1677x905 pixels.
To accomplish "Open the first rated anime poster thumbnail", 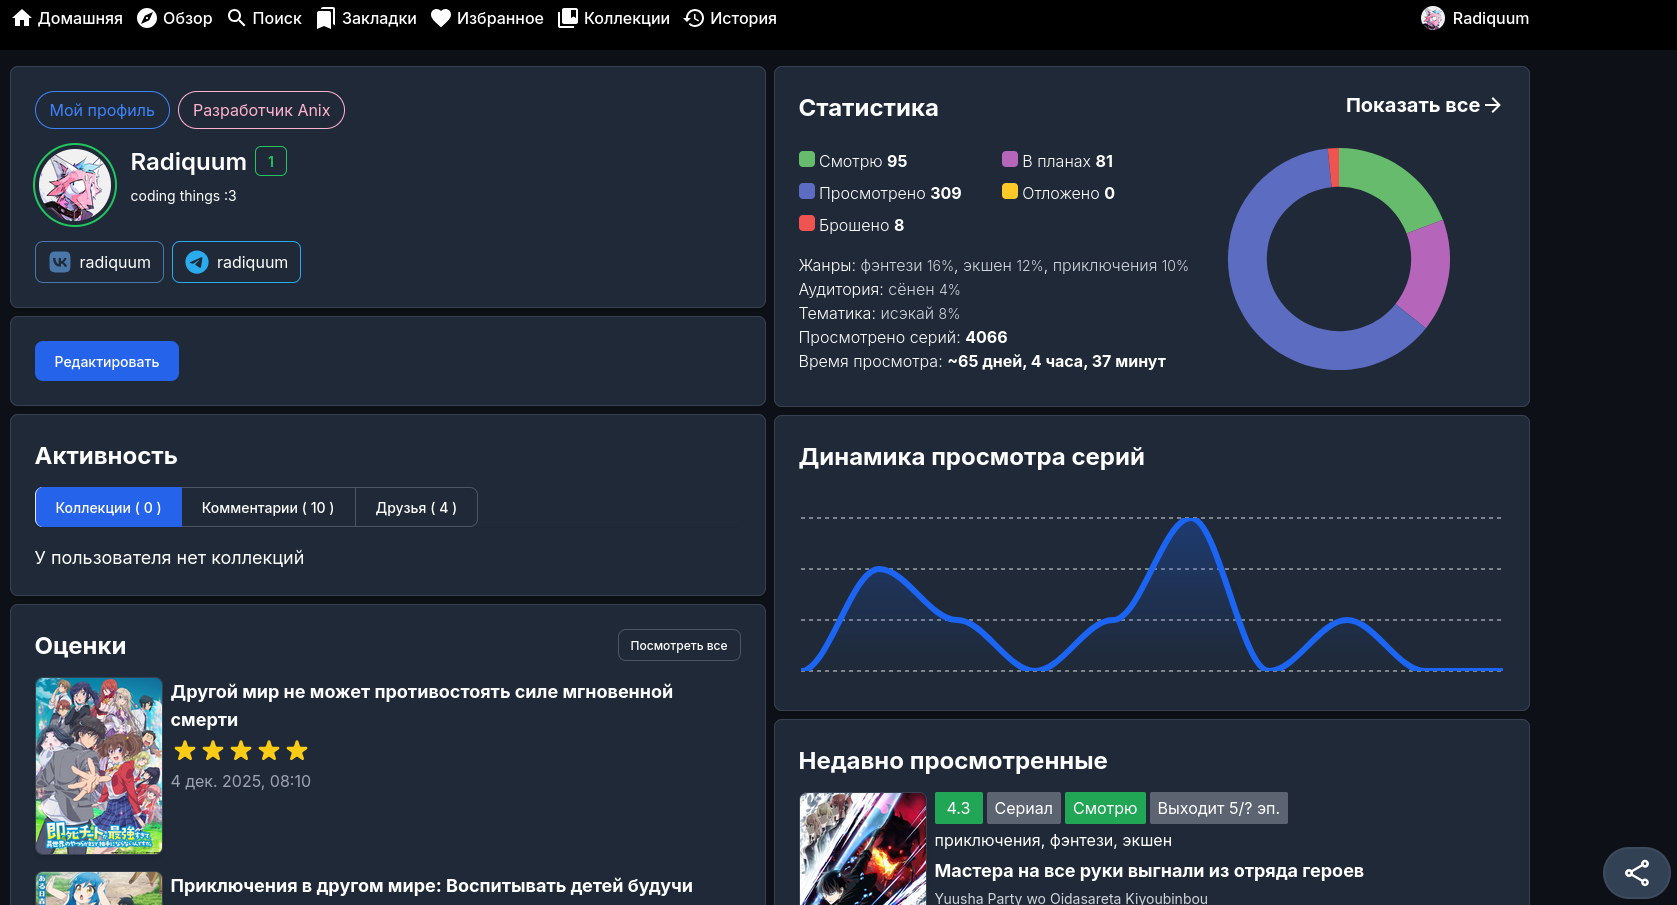I will (x=99, y=765).
